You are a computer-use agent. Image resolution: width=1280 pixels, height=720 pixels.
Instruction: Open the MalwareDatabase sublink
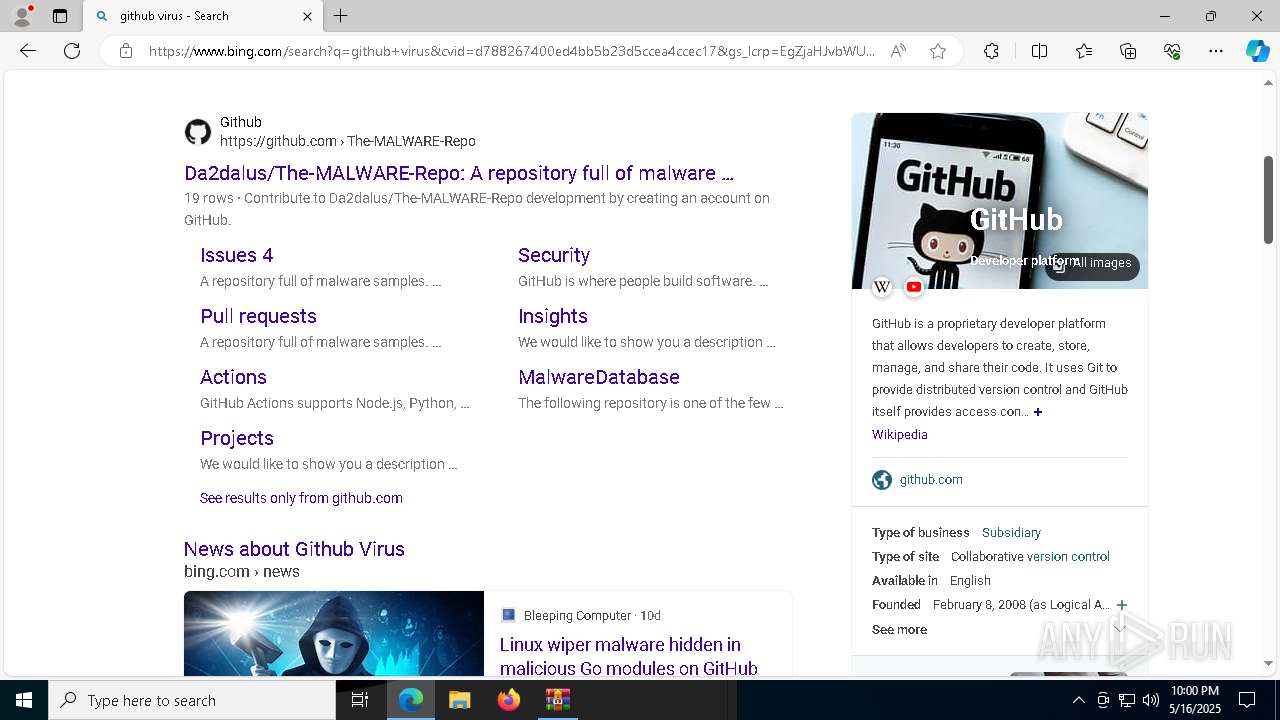(599, 377)
